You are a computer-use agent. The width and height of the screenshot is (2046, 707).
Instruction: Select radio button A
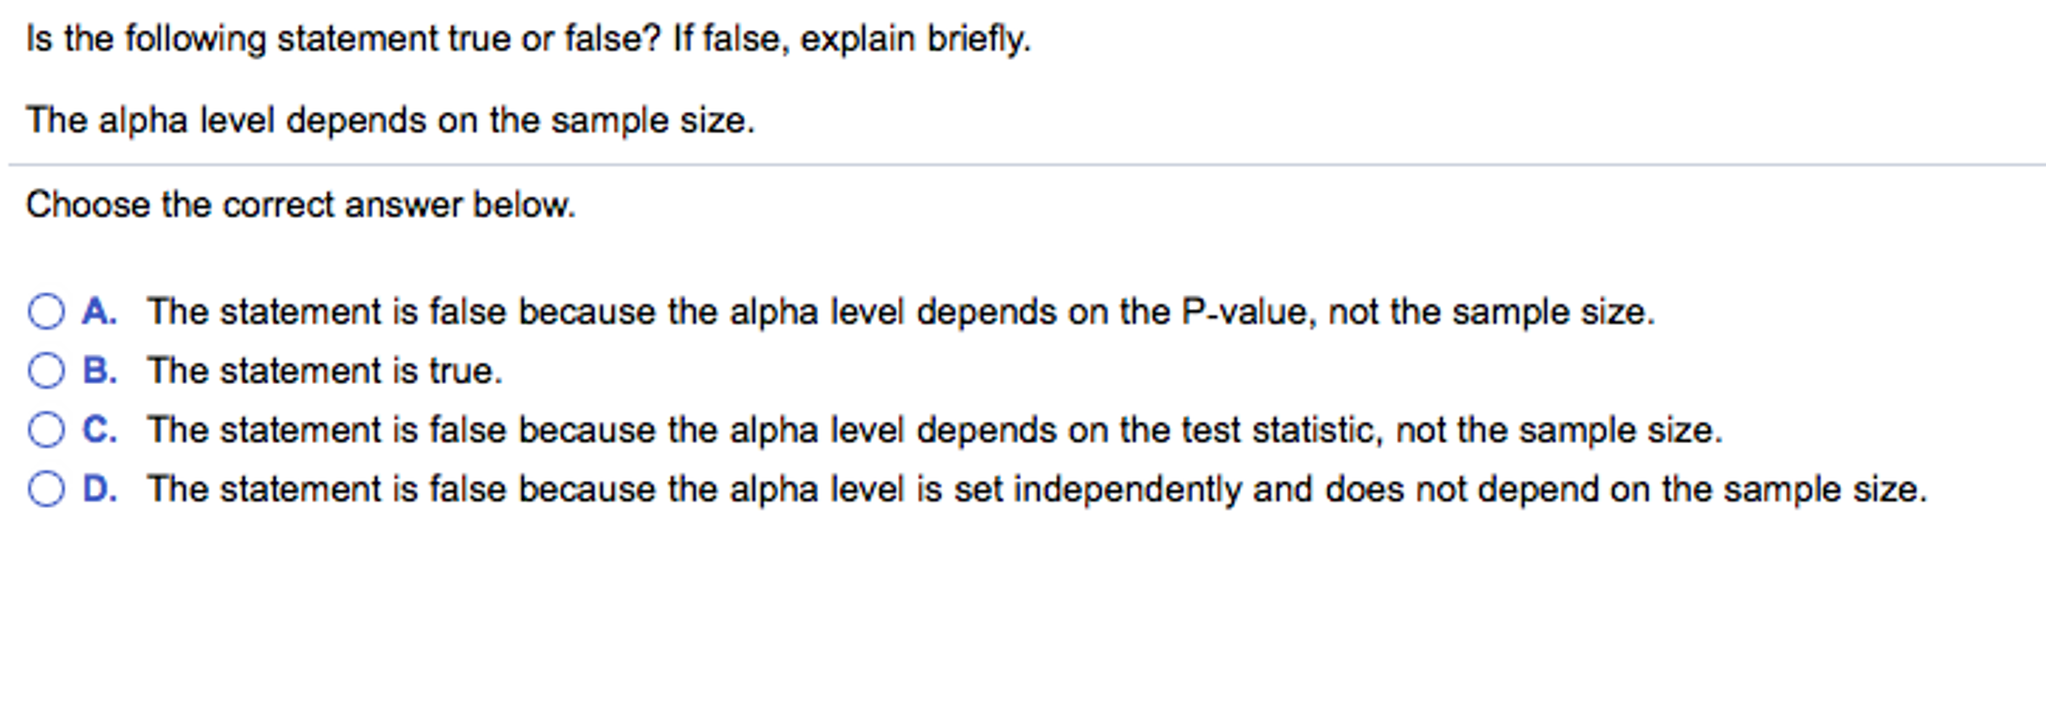click(x=44, y=313)
